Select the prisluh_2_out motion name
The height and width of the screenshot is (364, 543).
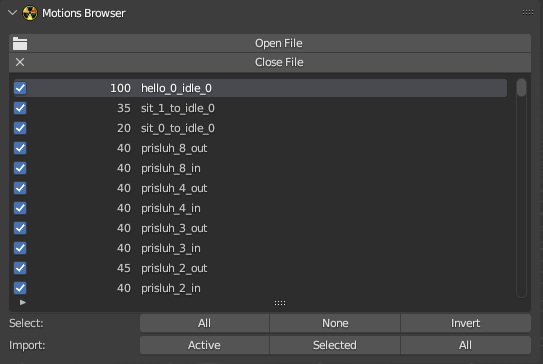tap(174, 268)
